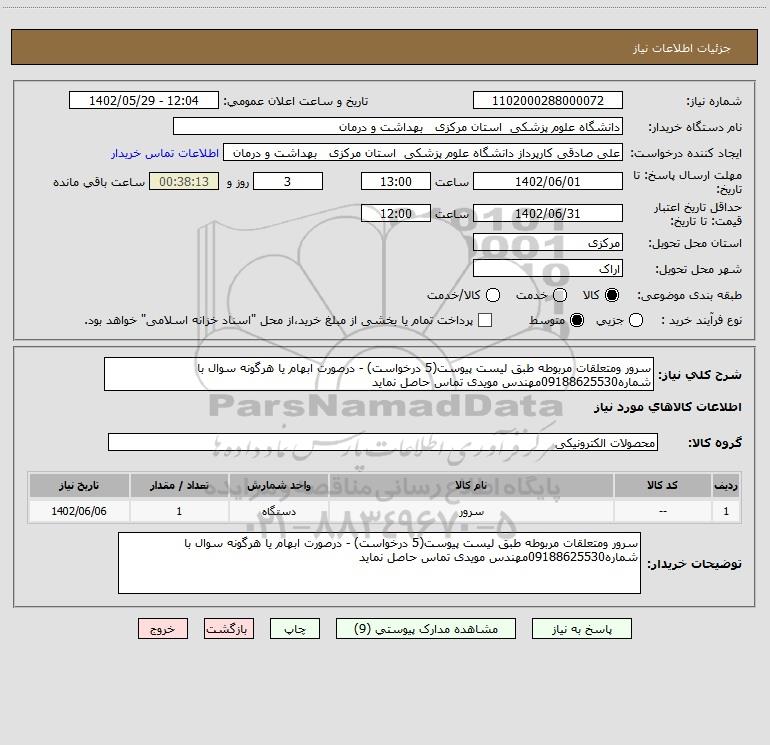The width and height of the screenshot is (770, 745).
Task: Select the کالا radio button
Action: [612, 295]
